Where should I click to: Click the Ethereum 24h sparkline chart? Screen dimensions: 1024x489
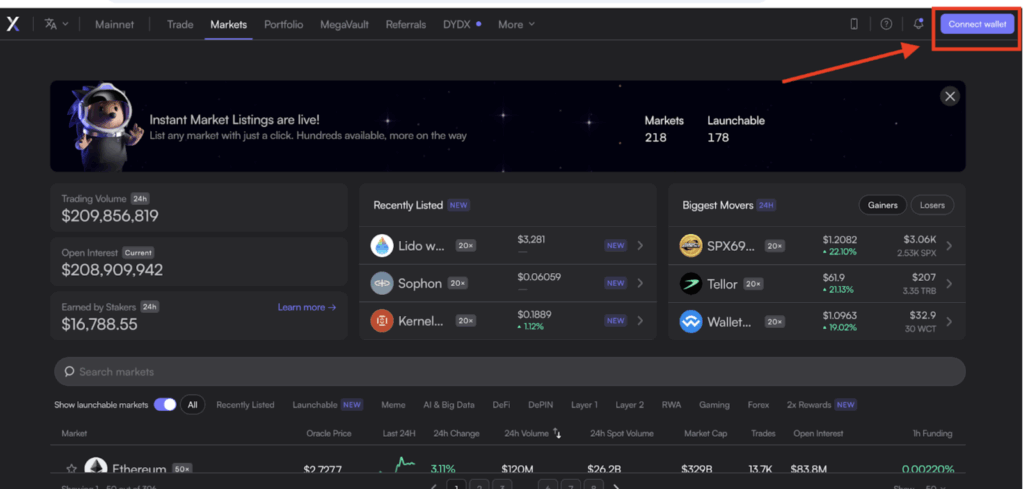397,466
